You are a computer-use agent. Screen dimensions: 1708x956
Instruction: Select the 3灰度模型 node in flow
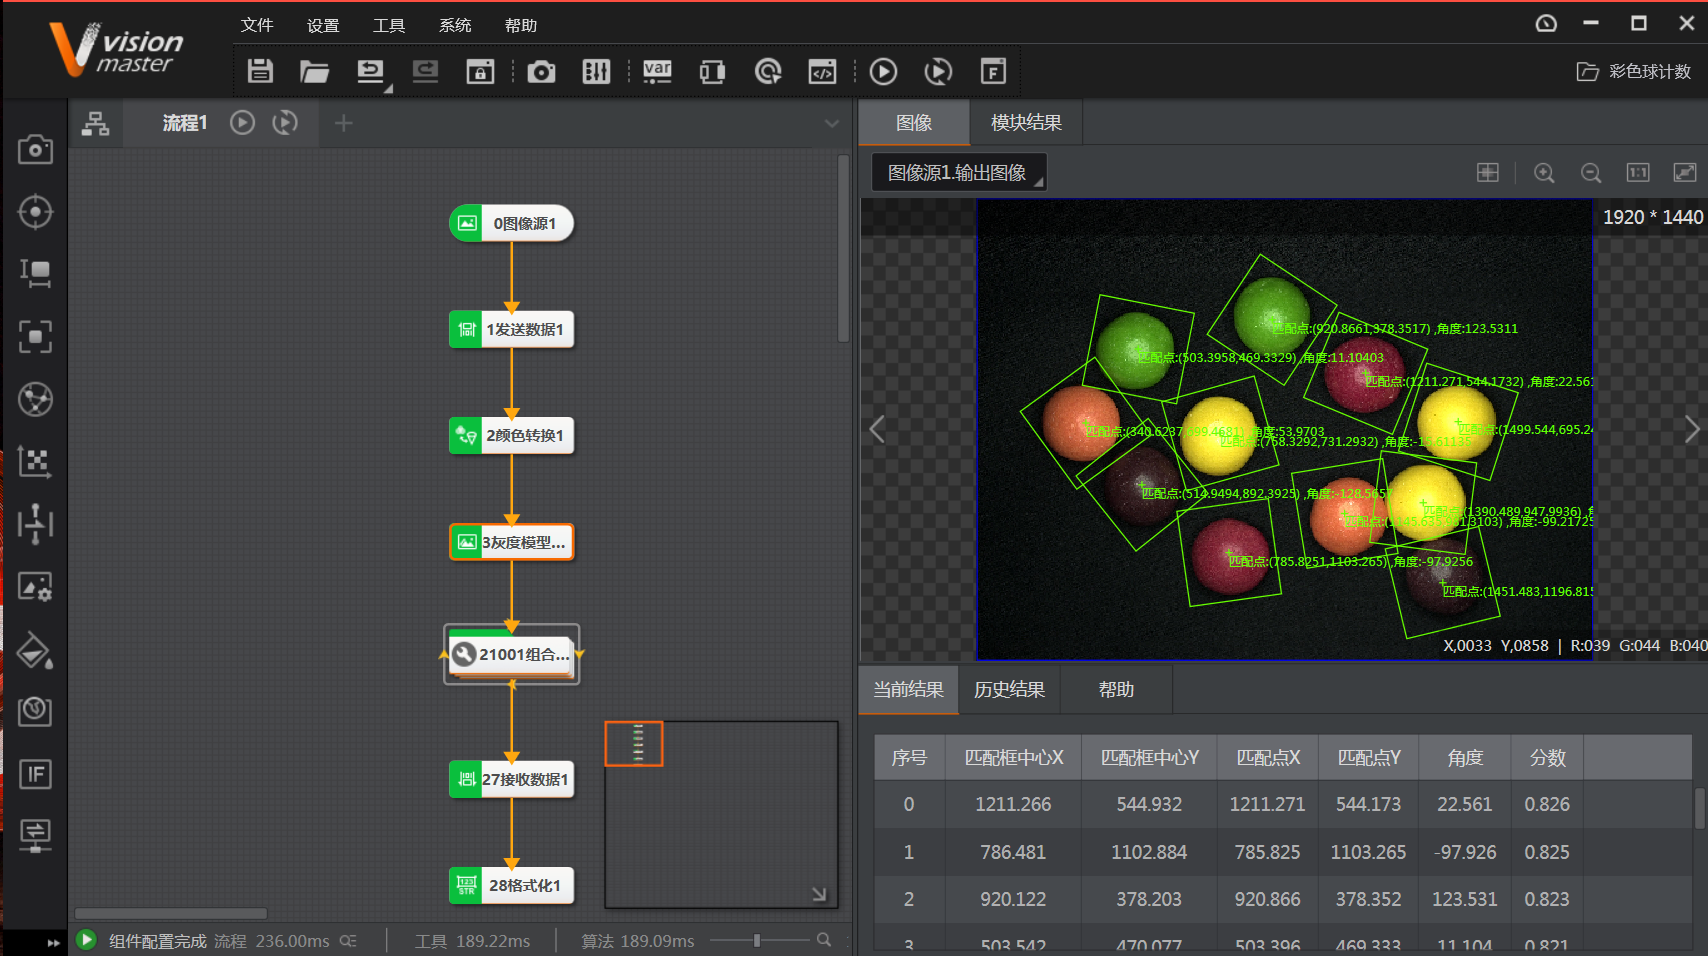(512, 542)
